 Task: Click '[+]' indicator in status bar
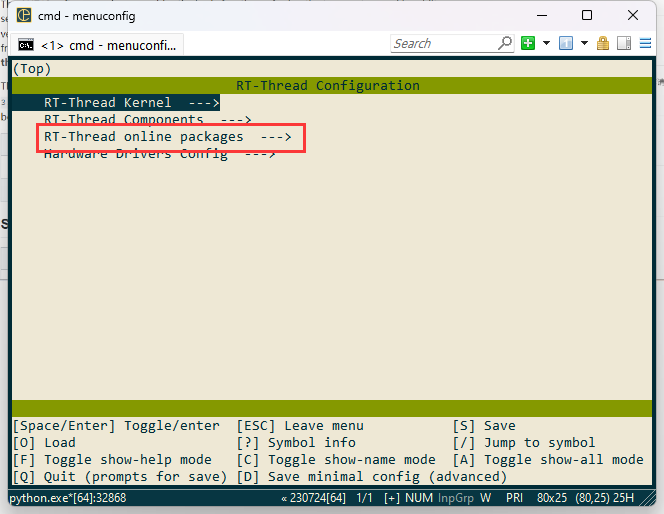click(392, 498)
